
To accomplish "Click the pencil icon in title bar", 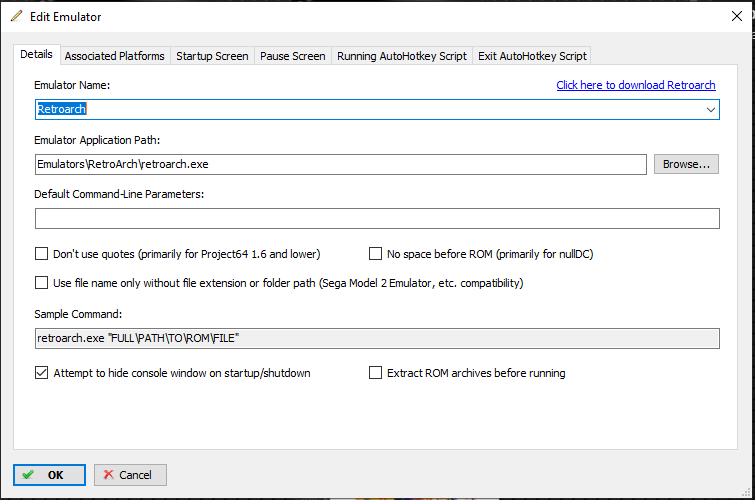I will pos(16,16).
